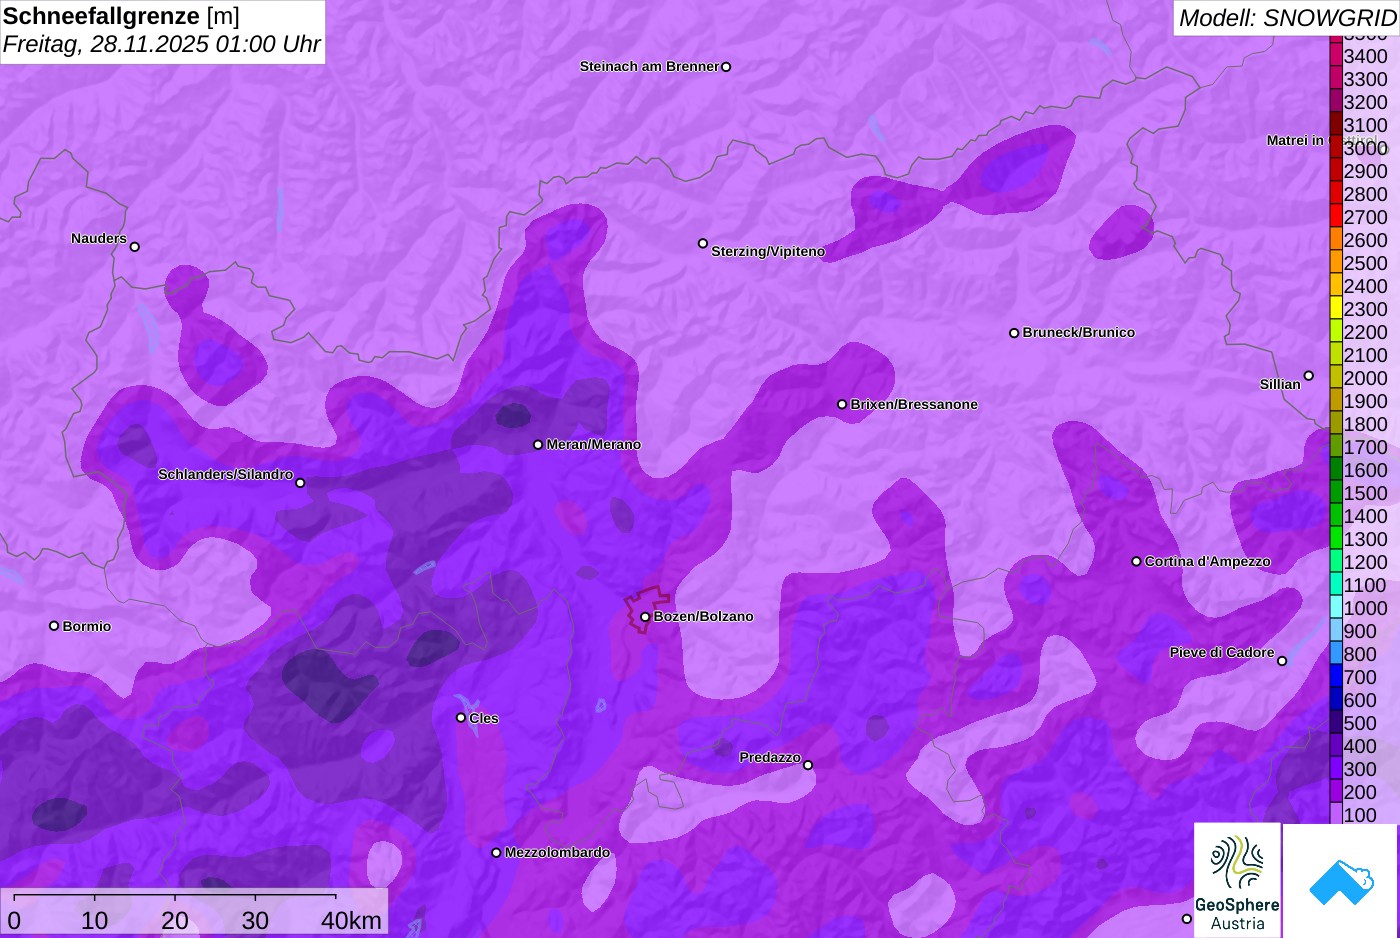Screen dimensions: 1400x938
Task: Click the "3400" legend value
Action: pyautogui.click(x=1366, y=57)
